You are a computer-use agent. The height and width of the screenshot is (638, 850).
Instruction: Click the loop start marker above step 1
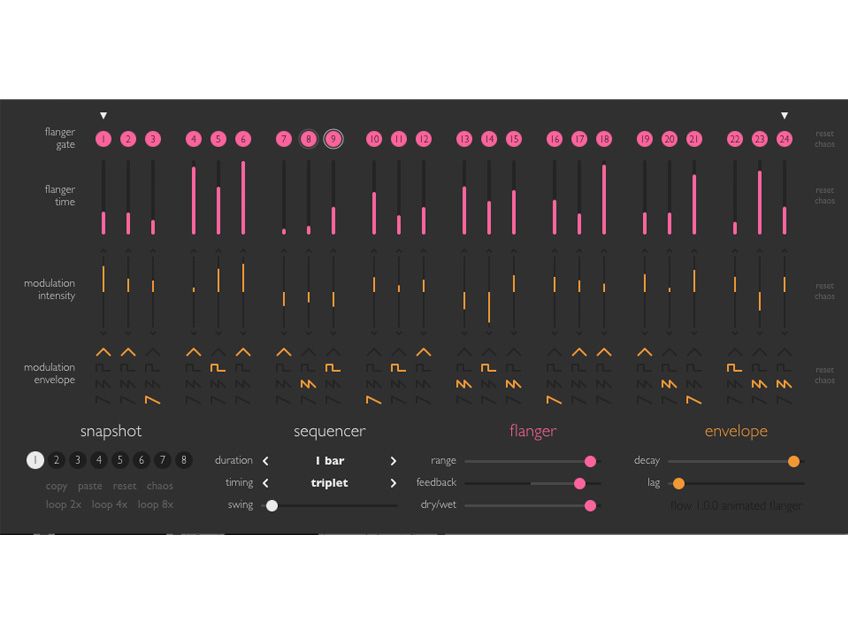tap(103, 114)
